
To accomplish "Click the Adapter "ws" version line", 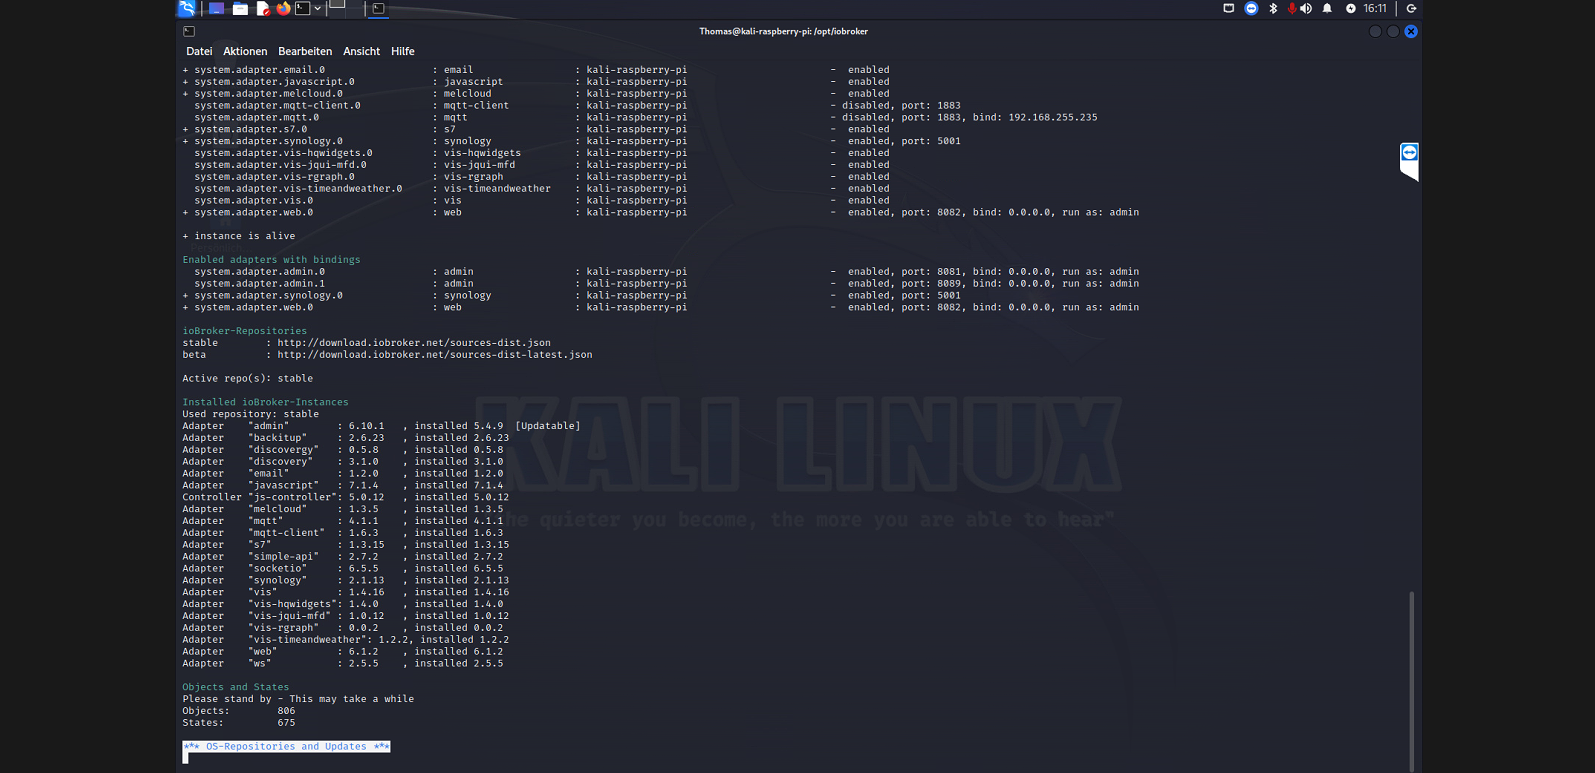I will (x=342, y=664).
